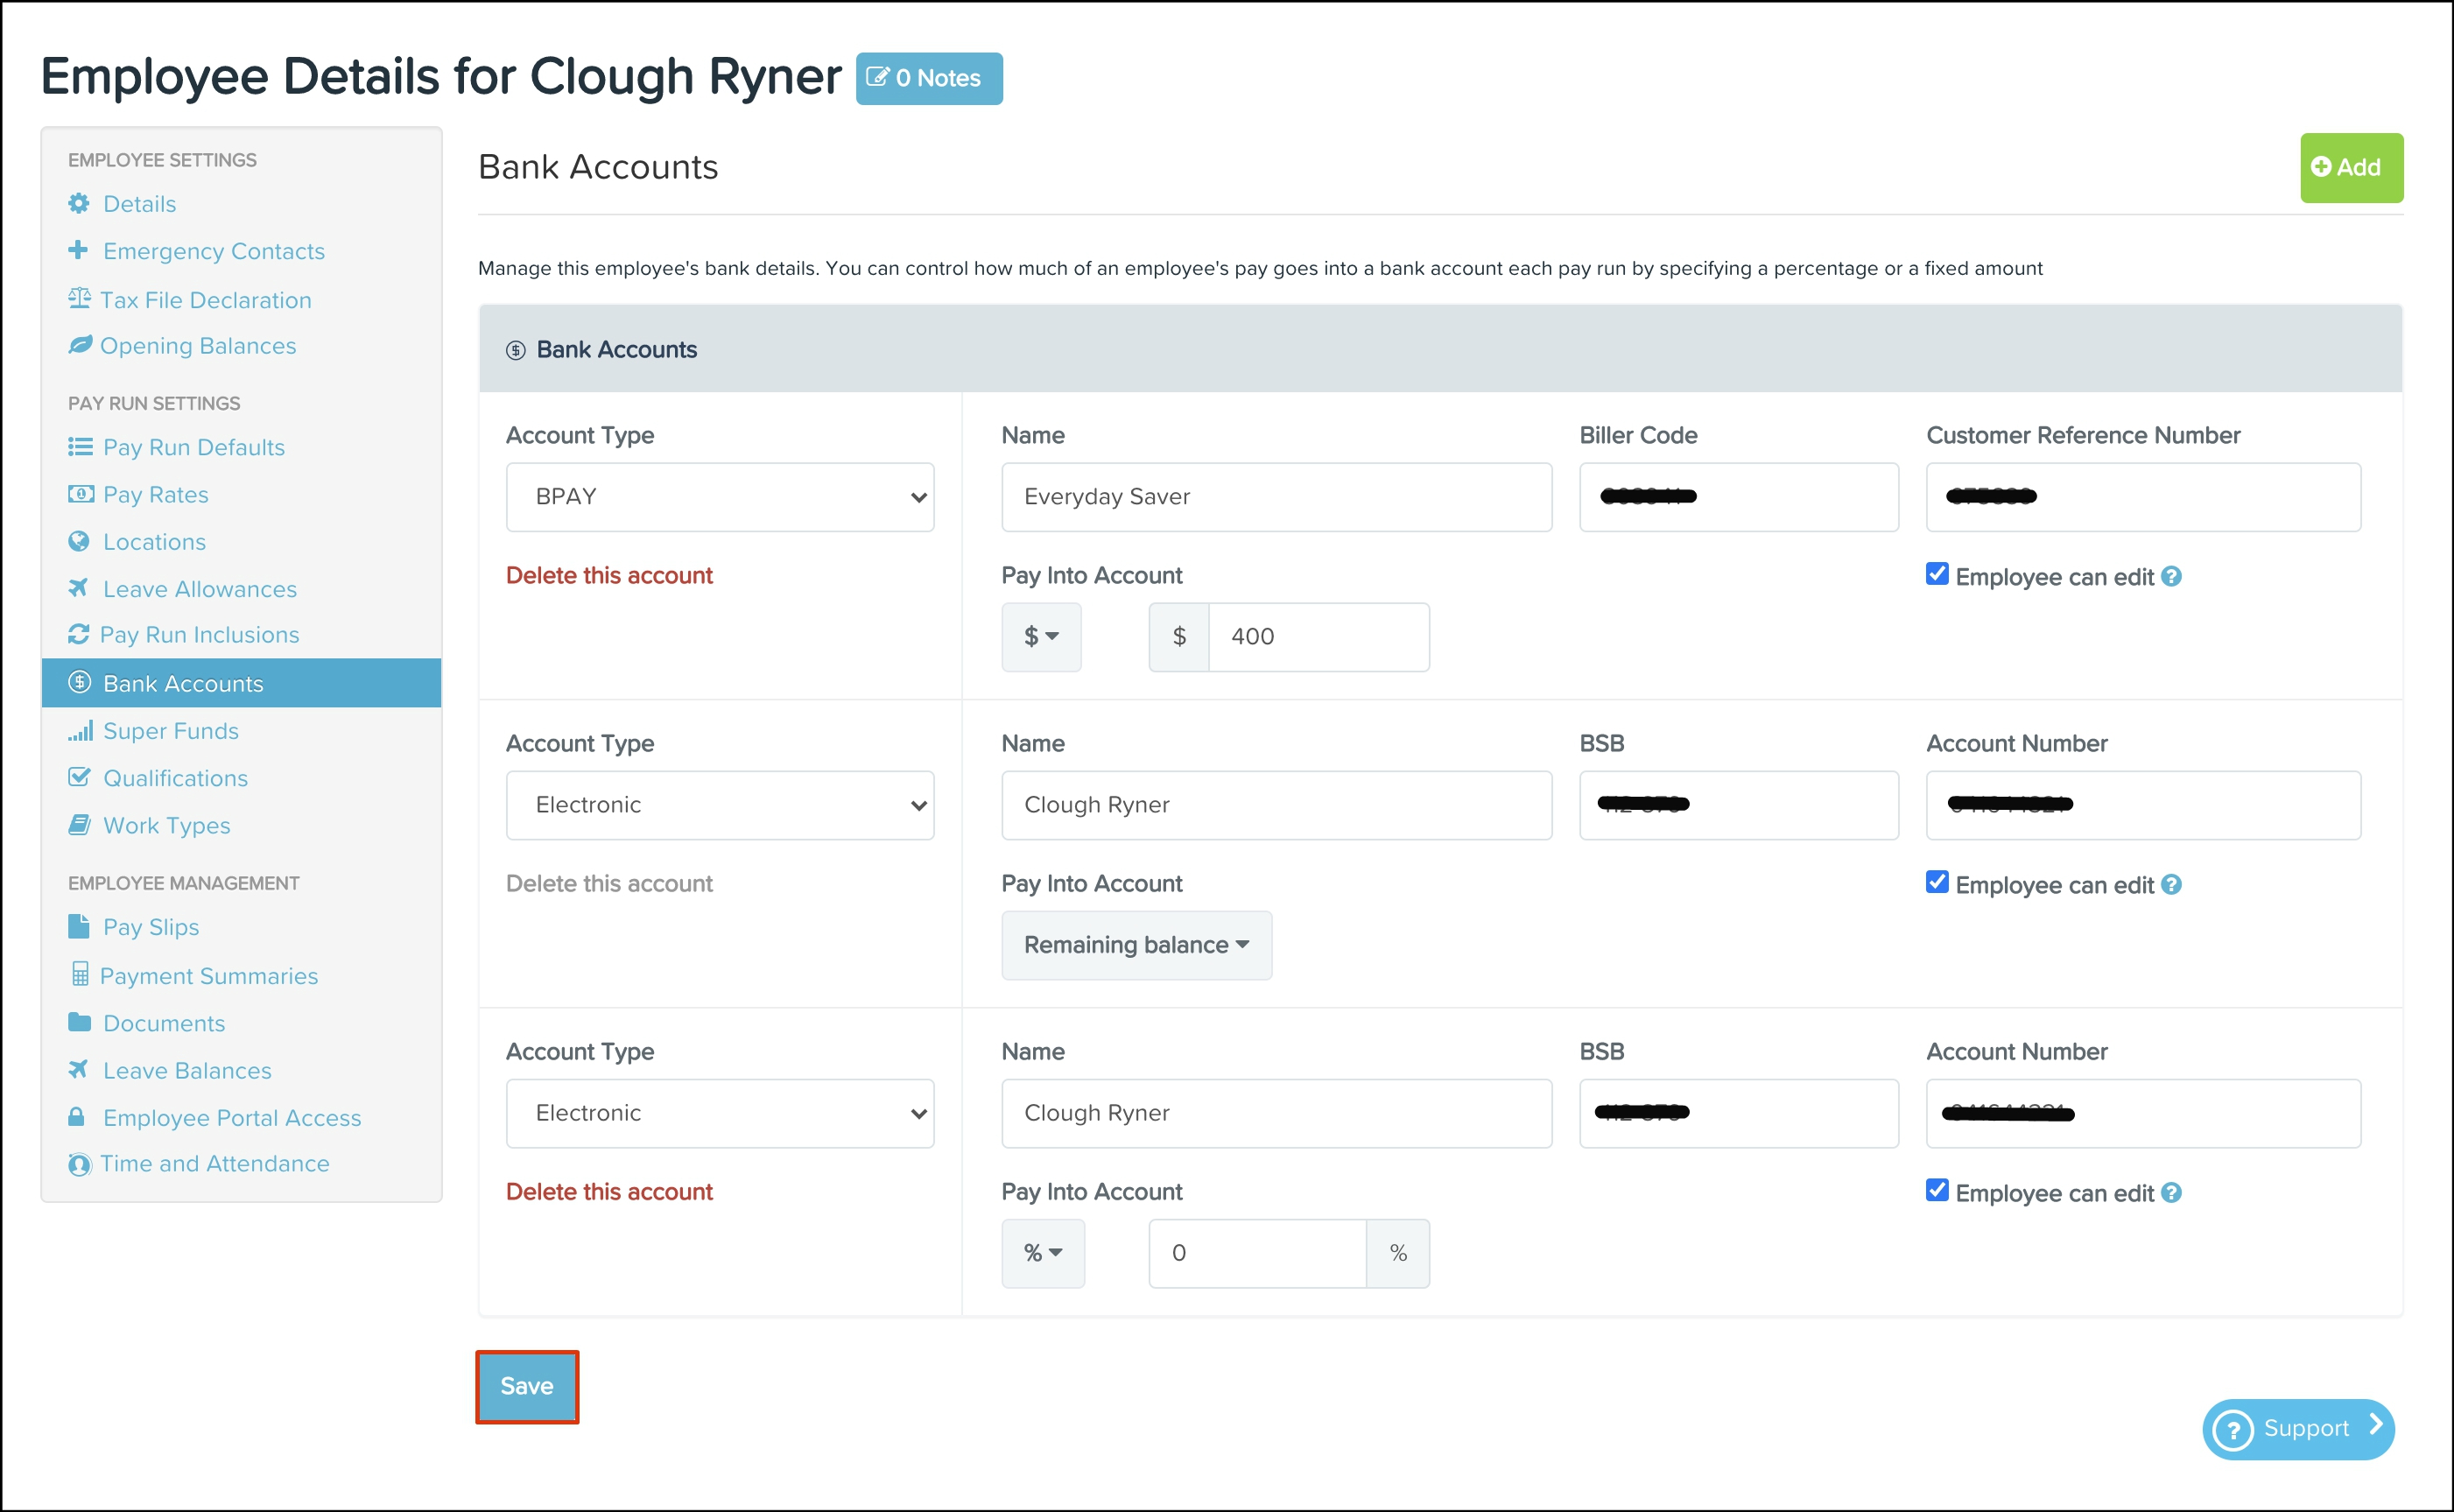Edit the 400 Pay Into Account amount field
Image resolution: width=2454 pixels, height=1512 pixels.
click(x=1319, y=637)
